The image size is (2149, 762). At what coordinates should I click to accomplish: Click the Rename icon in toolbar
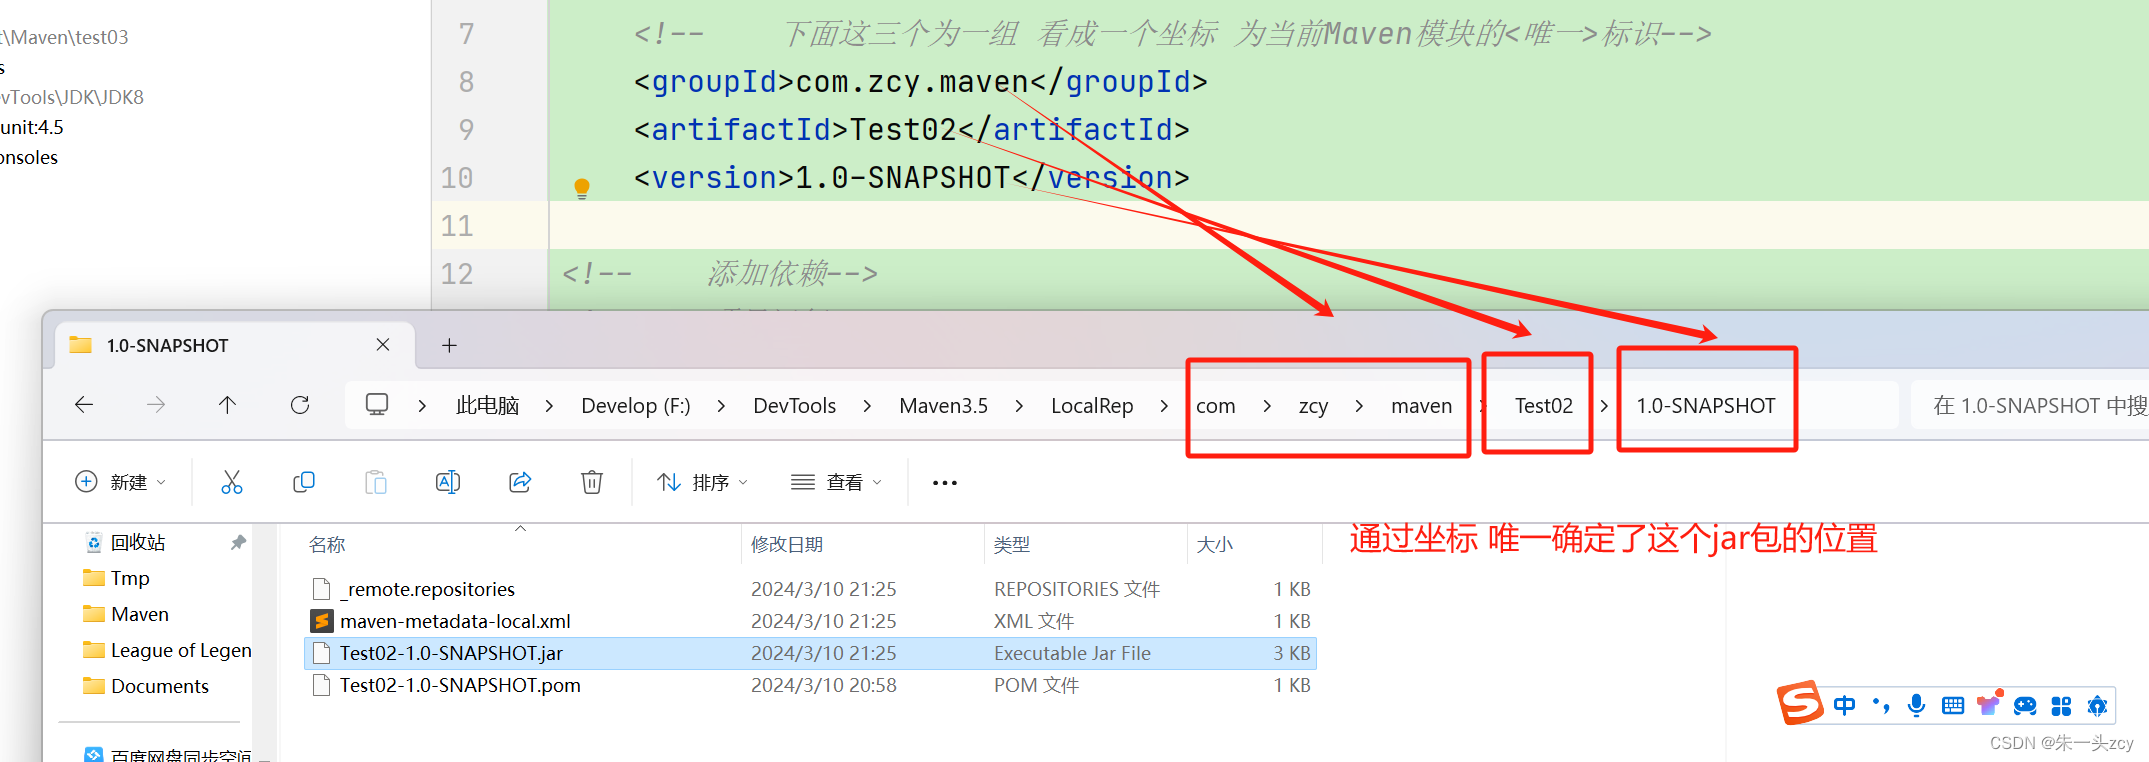(x=448, y=482)
